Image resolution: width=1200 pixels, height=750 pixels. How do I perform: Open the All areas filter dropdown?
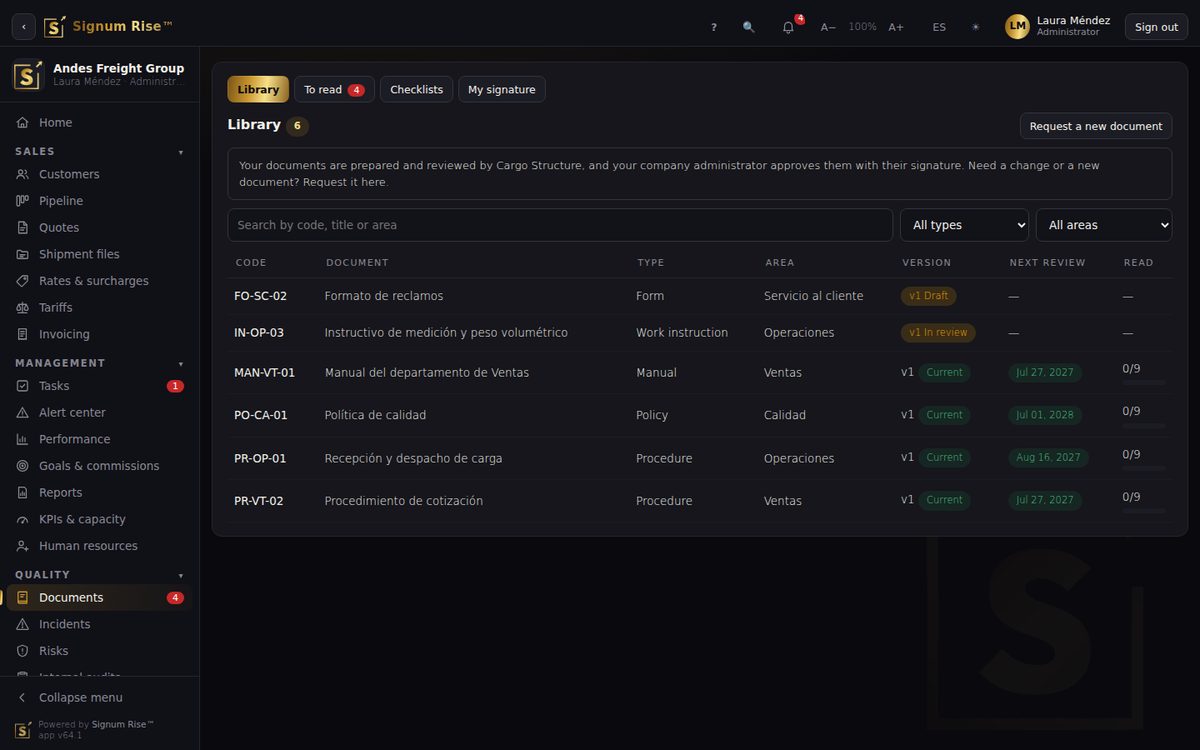pos(1104,225)
